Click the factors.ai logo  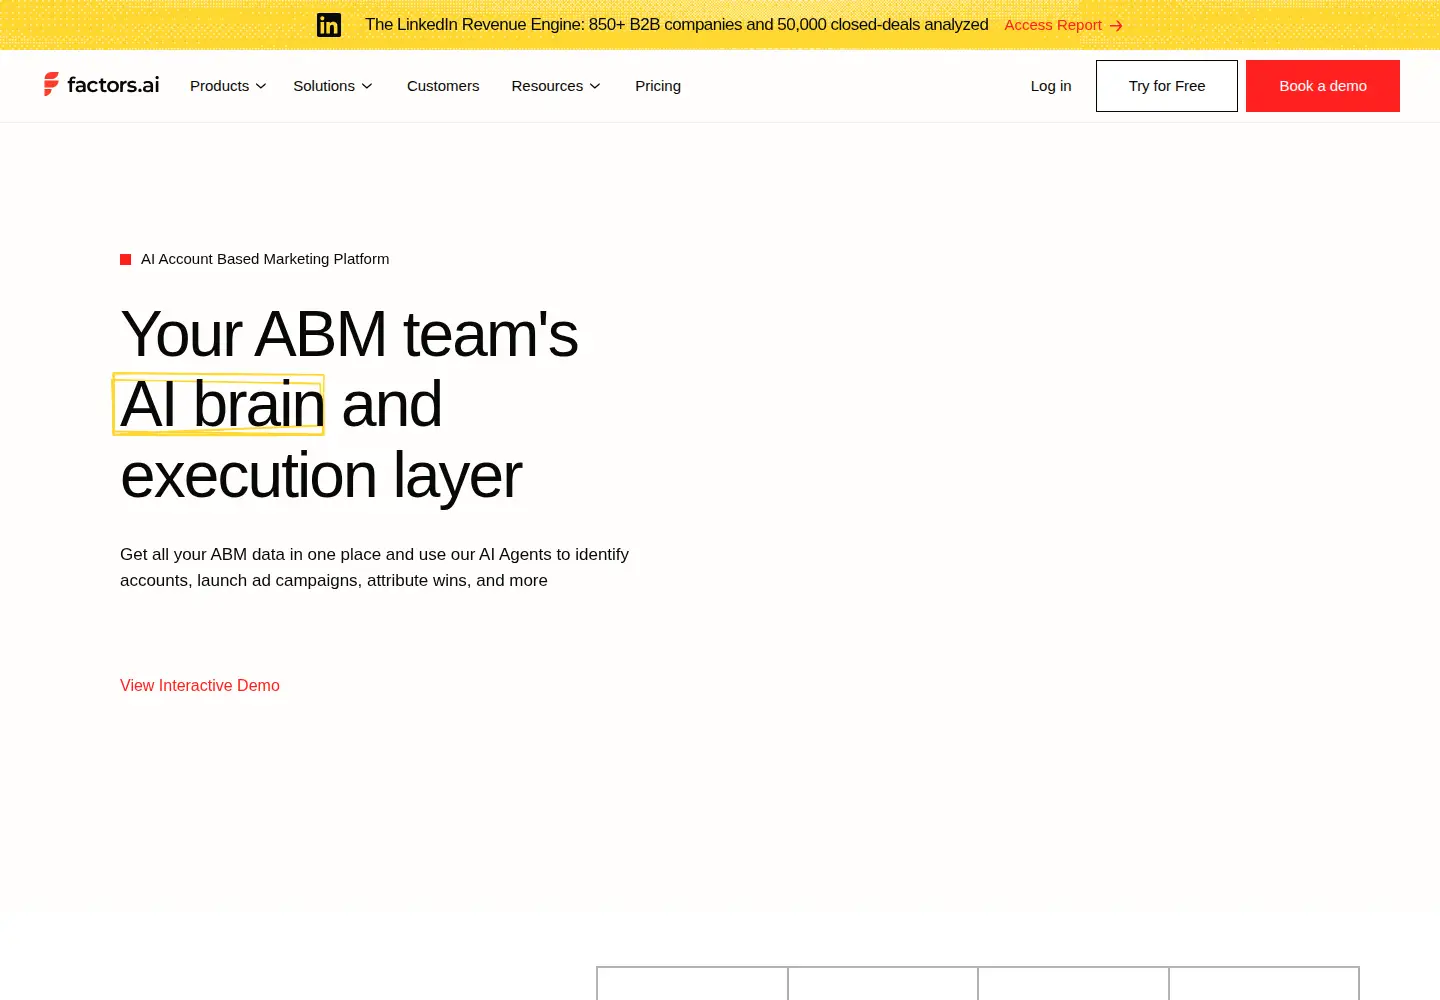pos(101,85)
